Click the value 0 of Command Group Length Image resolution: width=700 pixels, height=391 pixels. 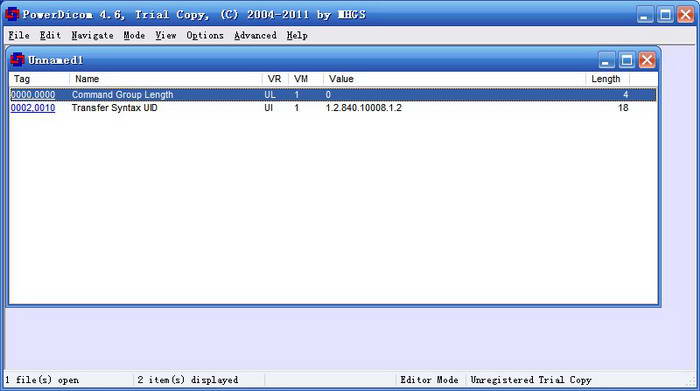click(x=328, y=95)
